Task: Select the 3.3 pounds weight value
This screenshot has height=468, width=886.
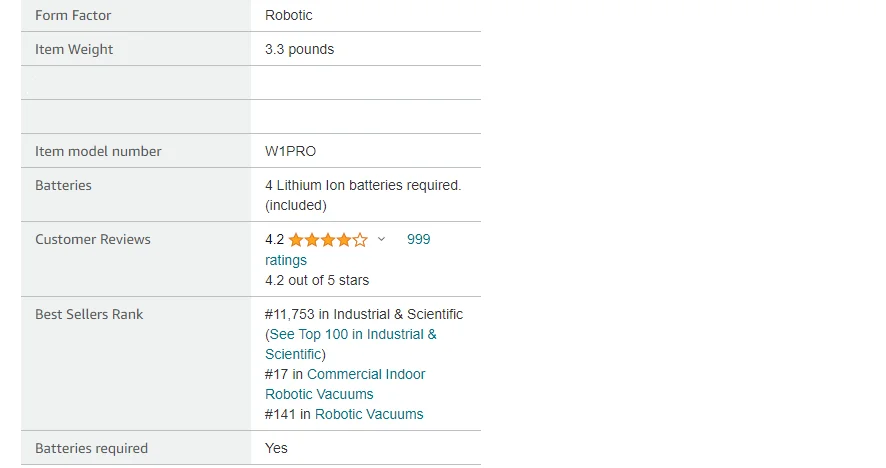Action: [x=299, y=49]
